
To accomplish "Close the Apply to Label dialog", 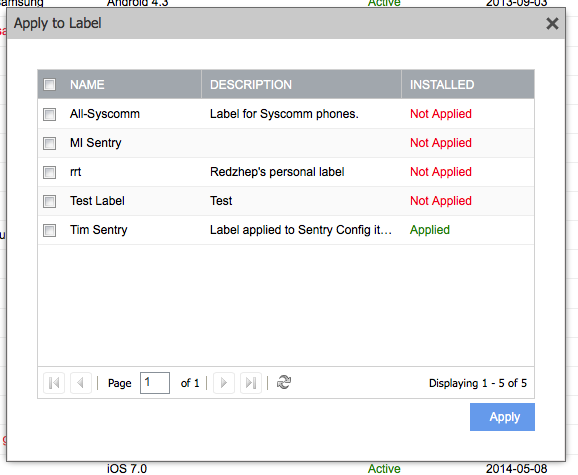I will coord(552,24).
